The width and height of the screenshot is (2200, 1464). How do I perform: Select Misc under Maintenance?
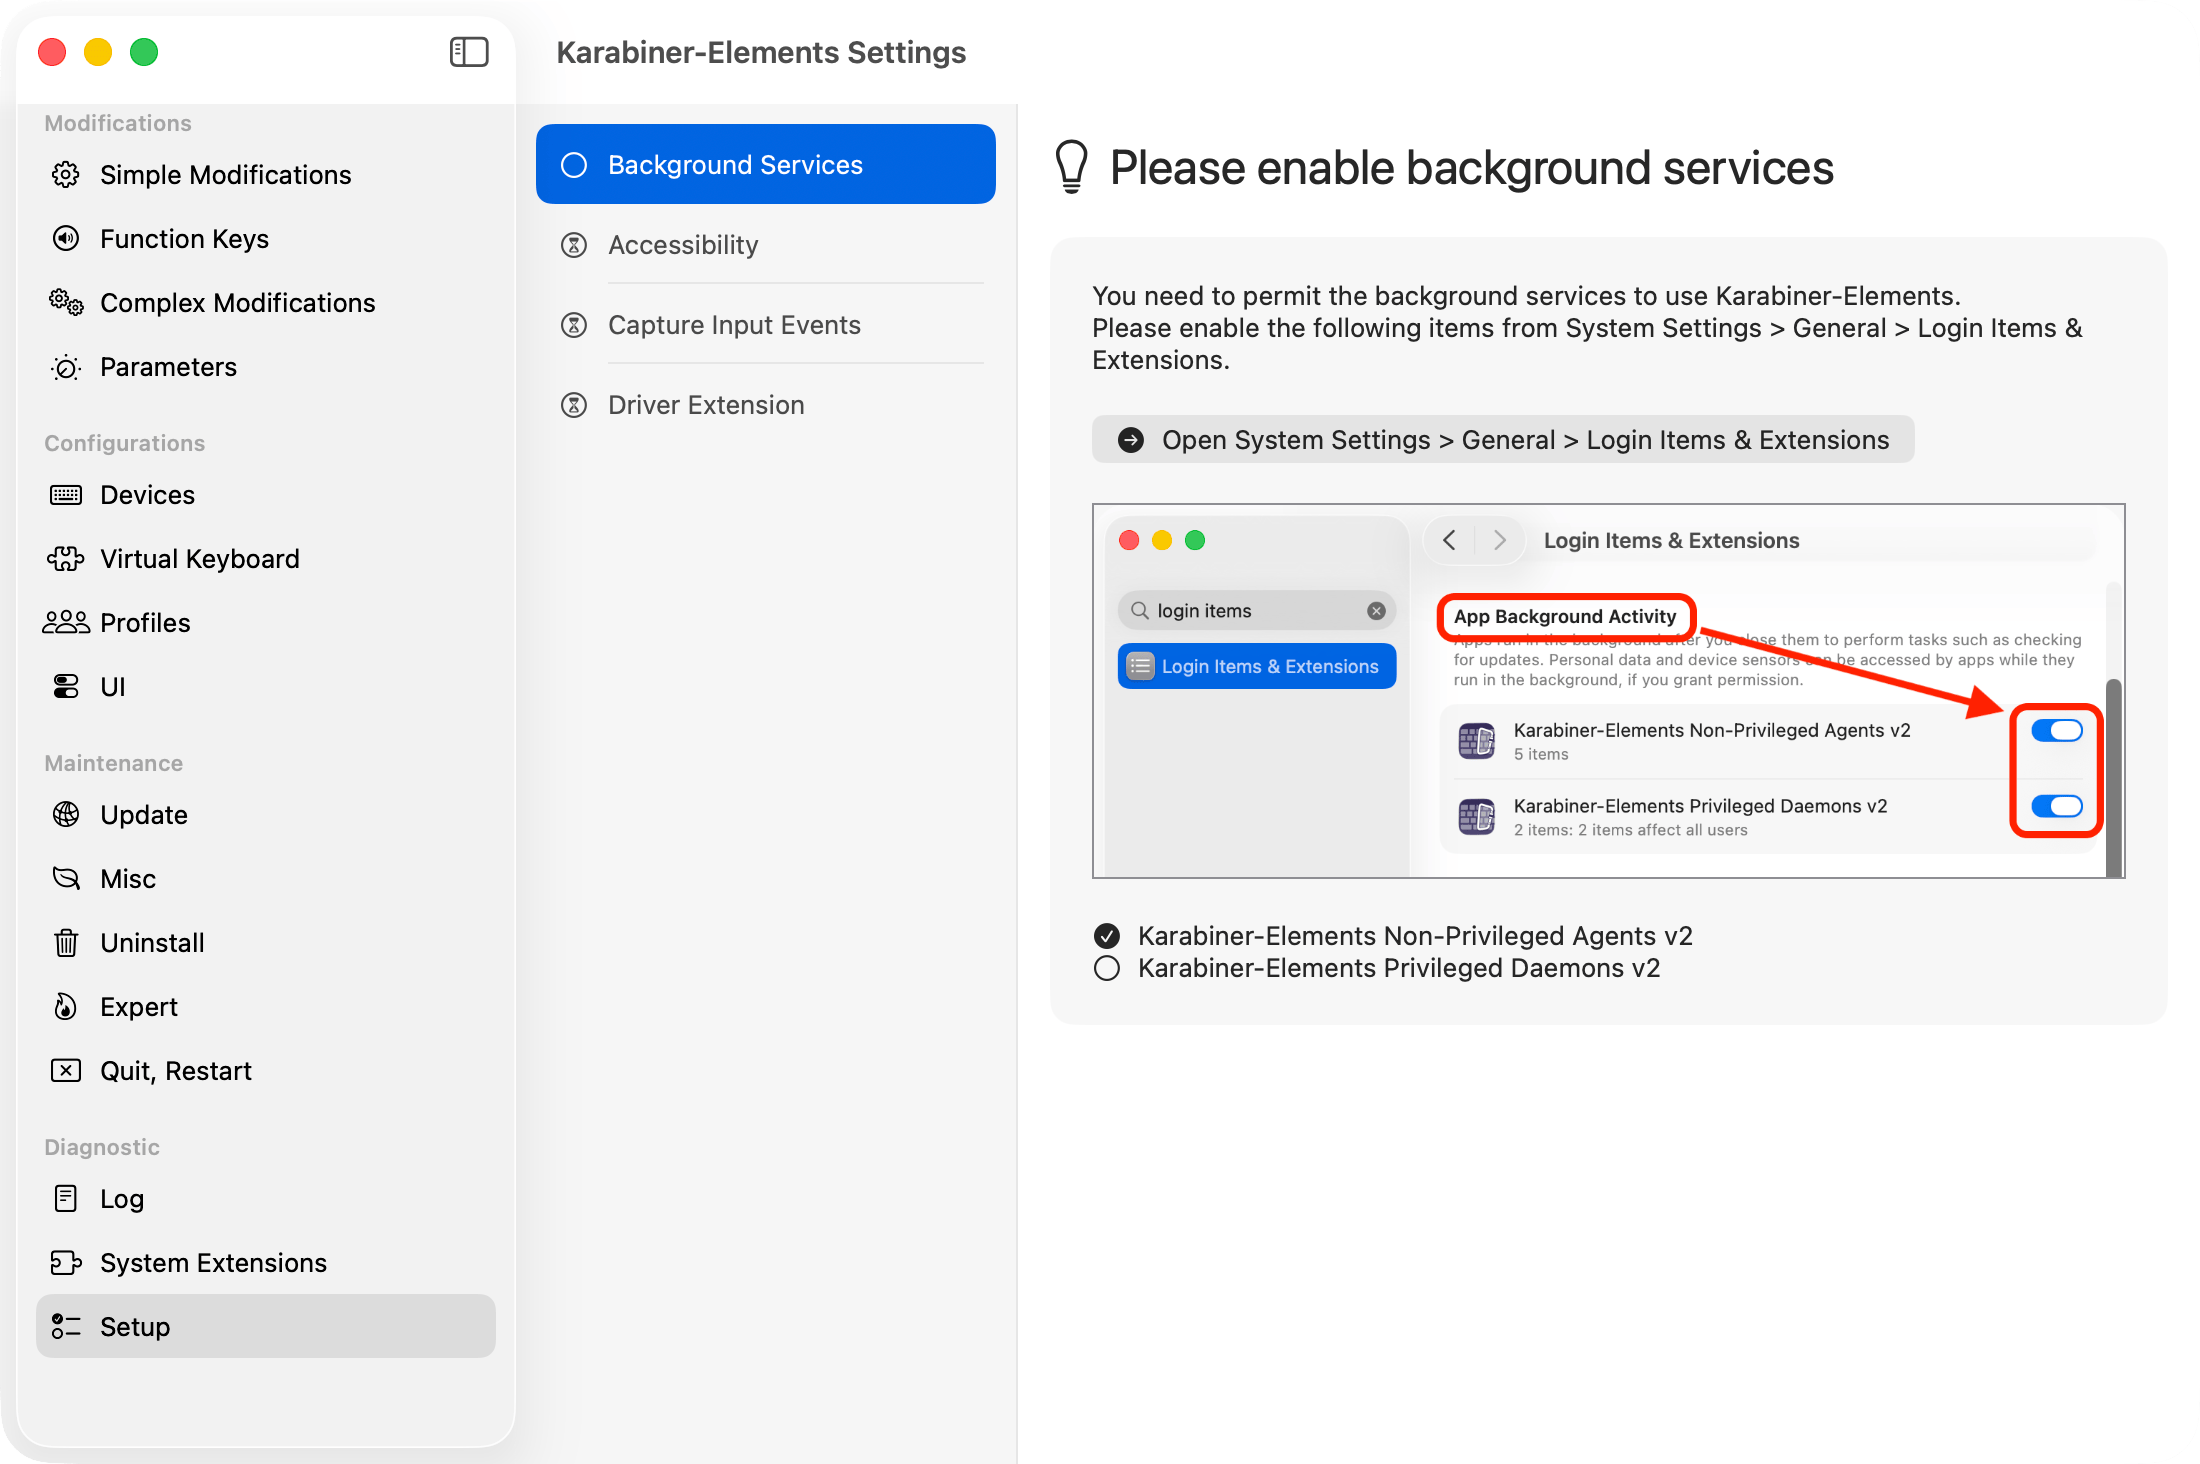click(266, 879)
